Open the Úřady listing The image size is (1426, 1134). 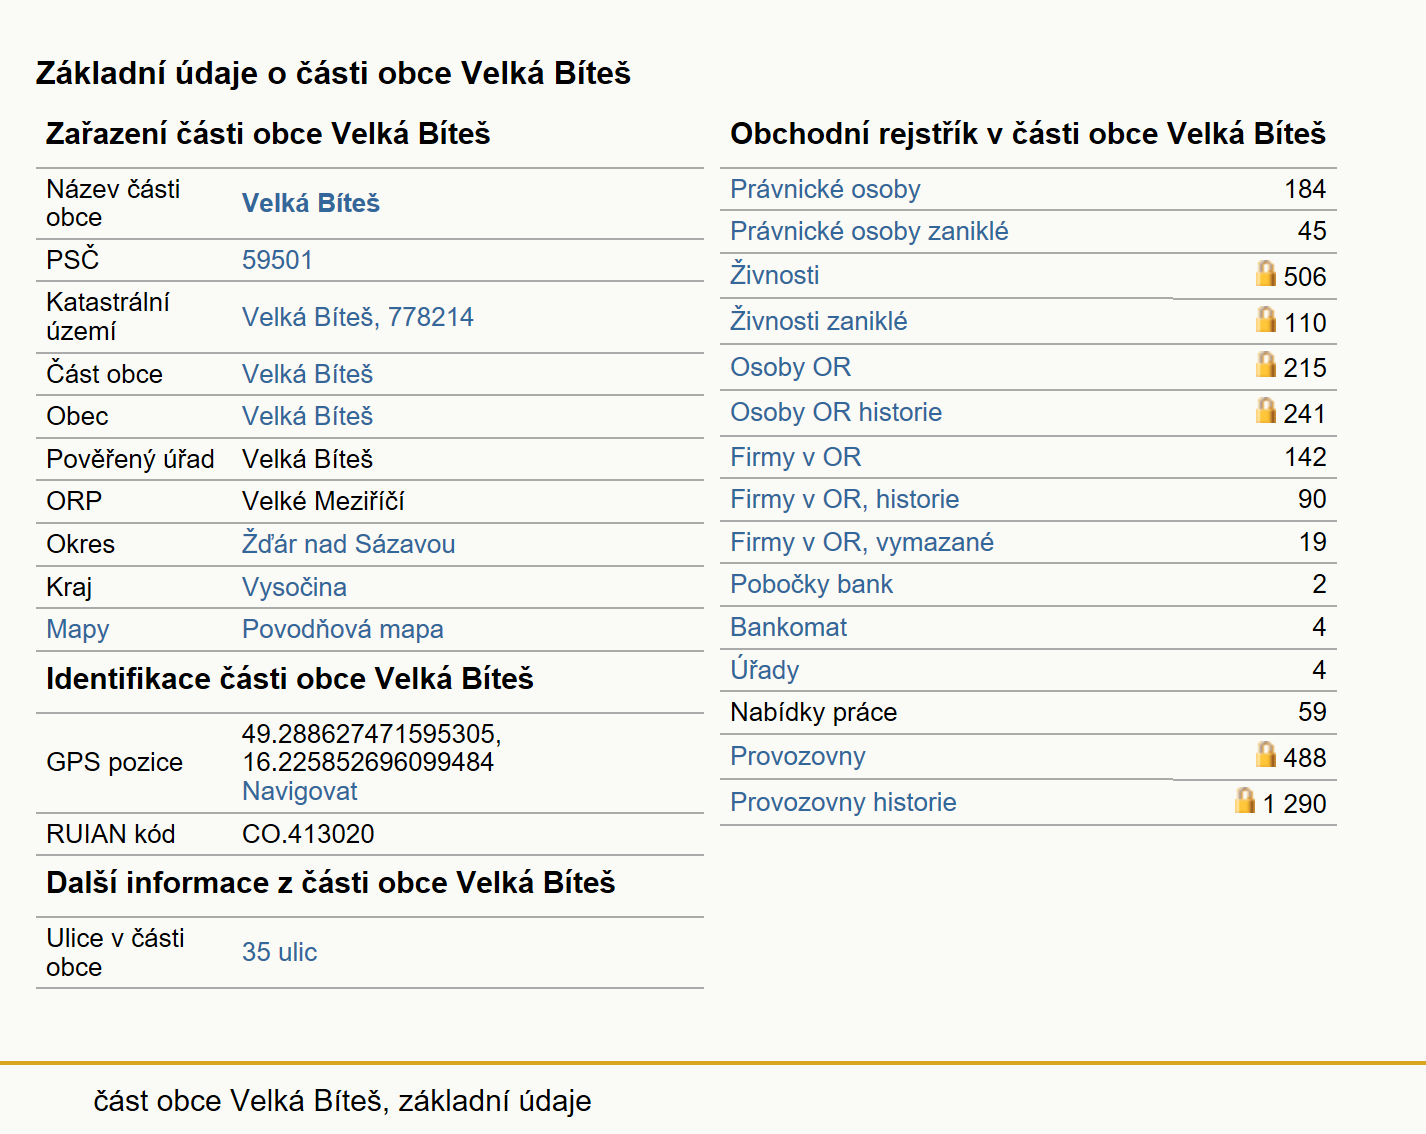(764, 669)
